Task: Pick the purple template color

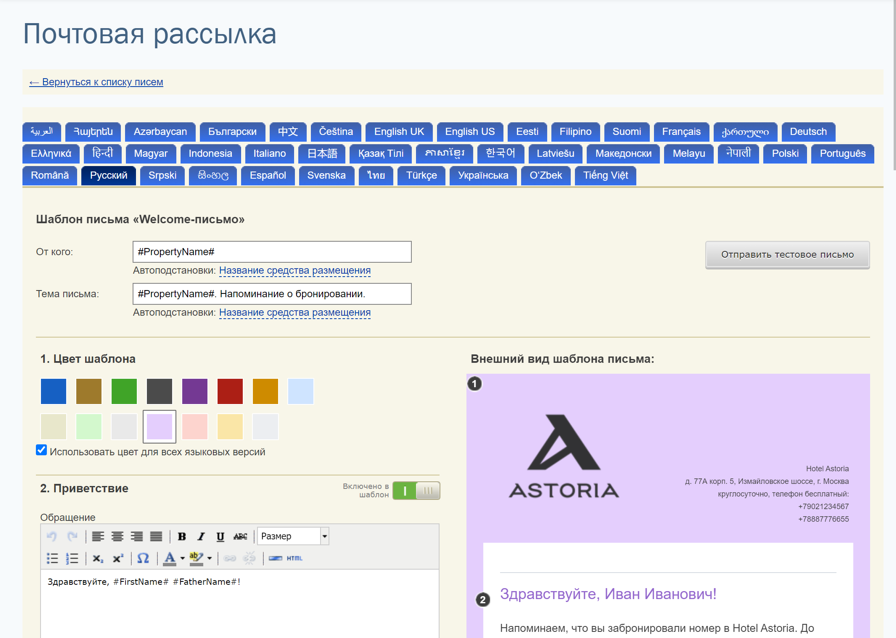Action: pyautogui.click(x=195, y=392)
